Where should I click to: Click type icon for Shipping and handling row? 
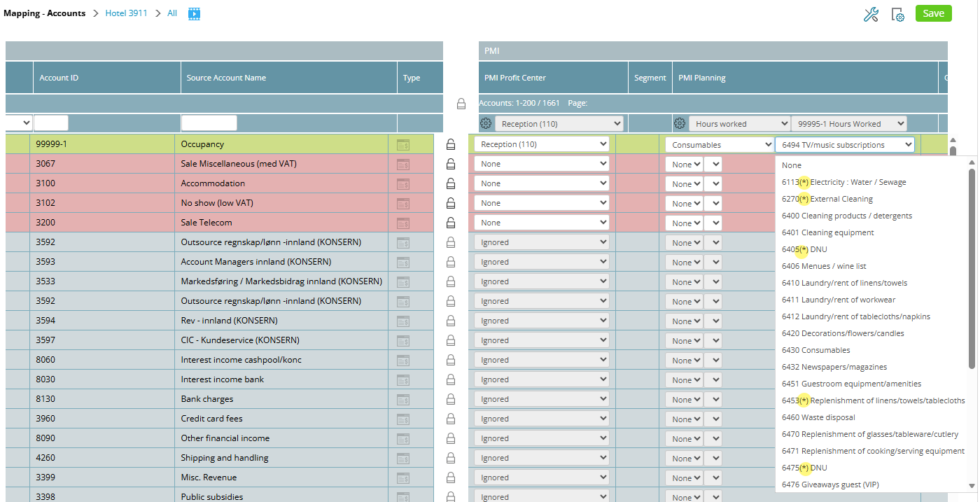(x=403, y=458)
